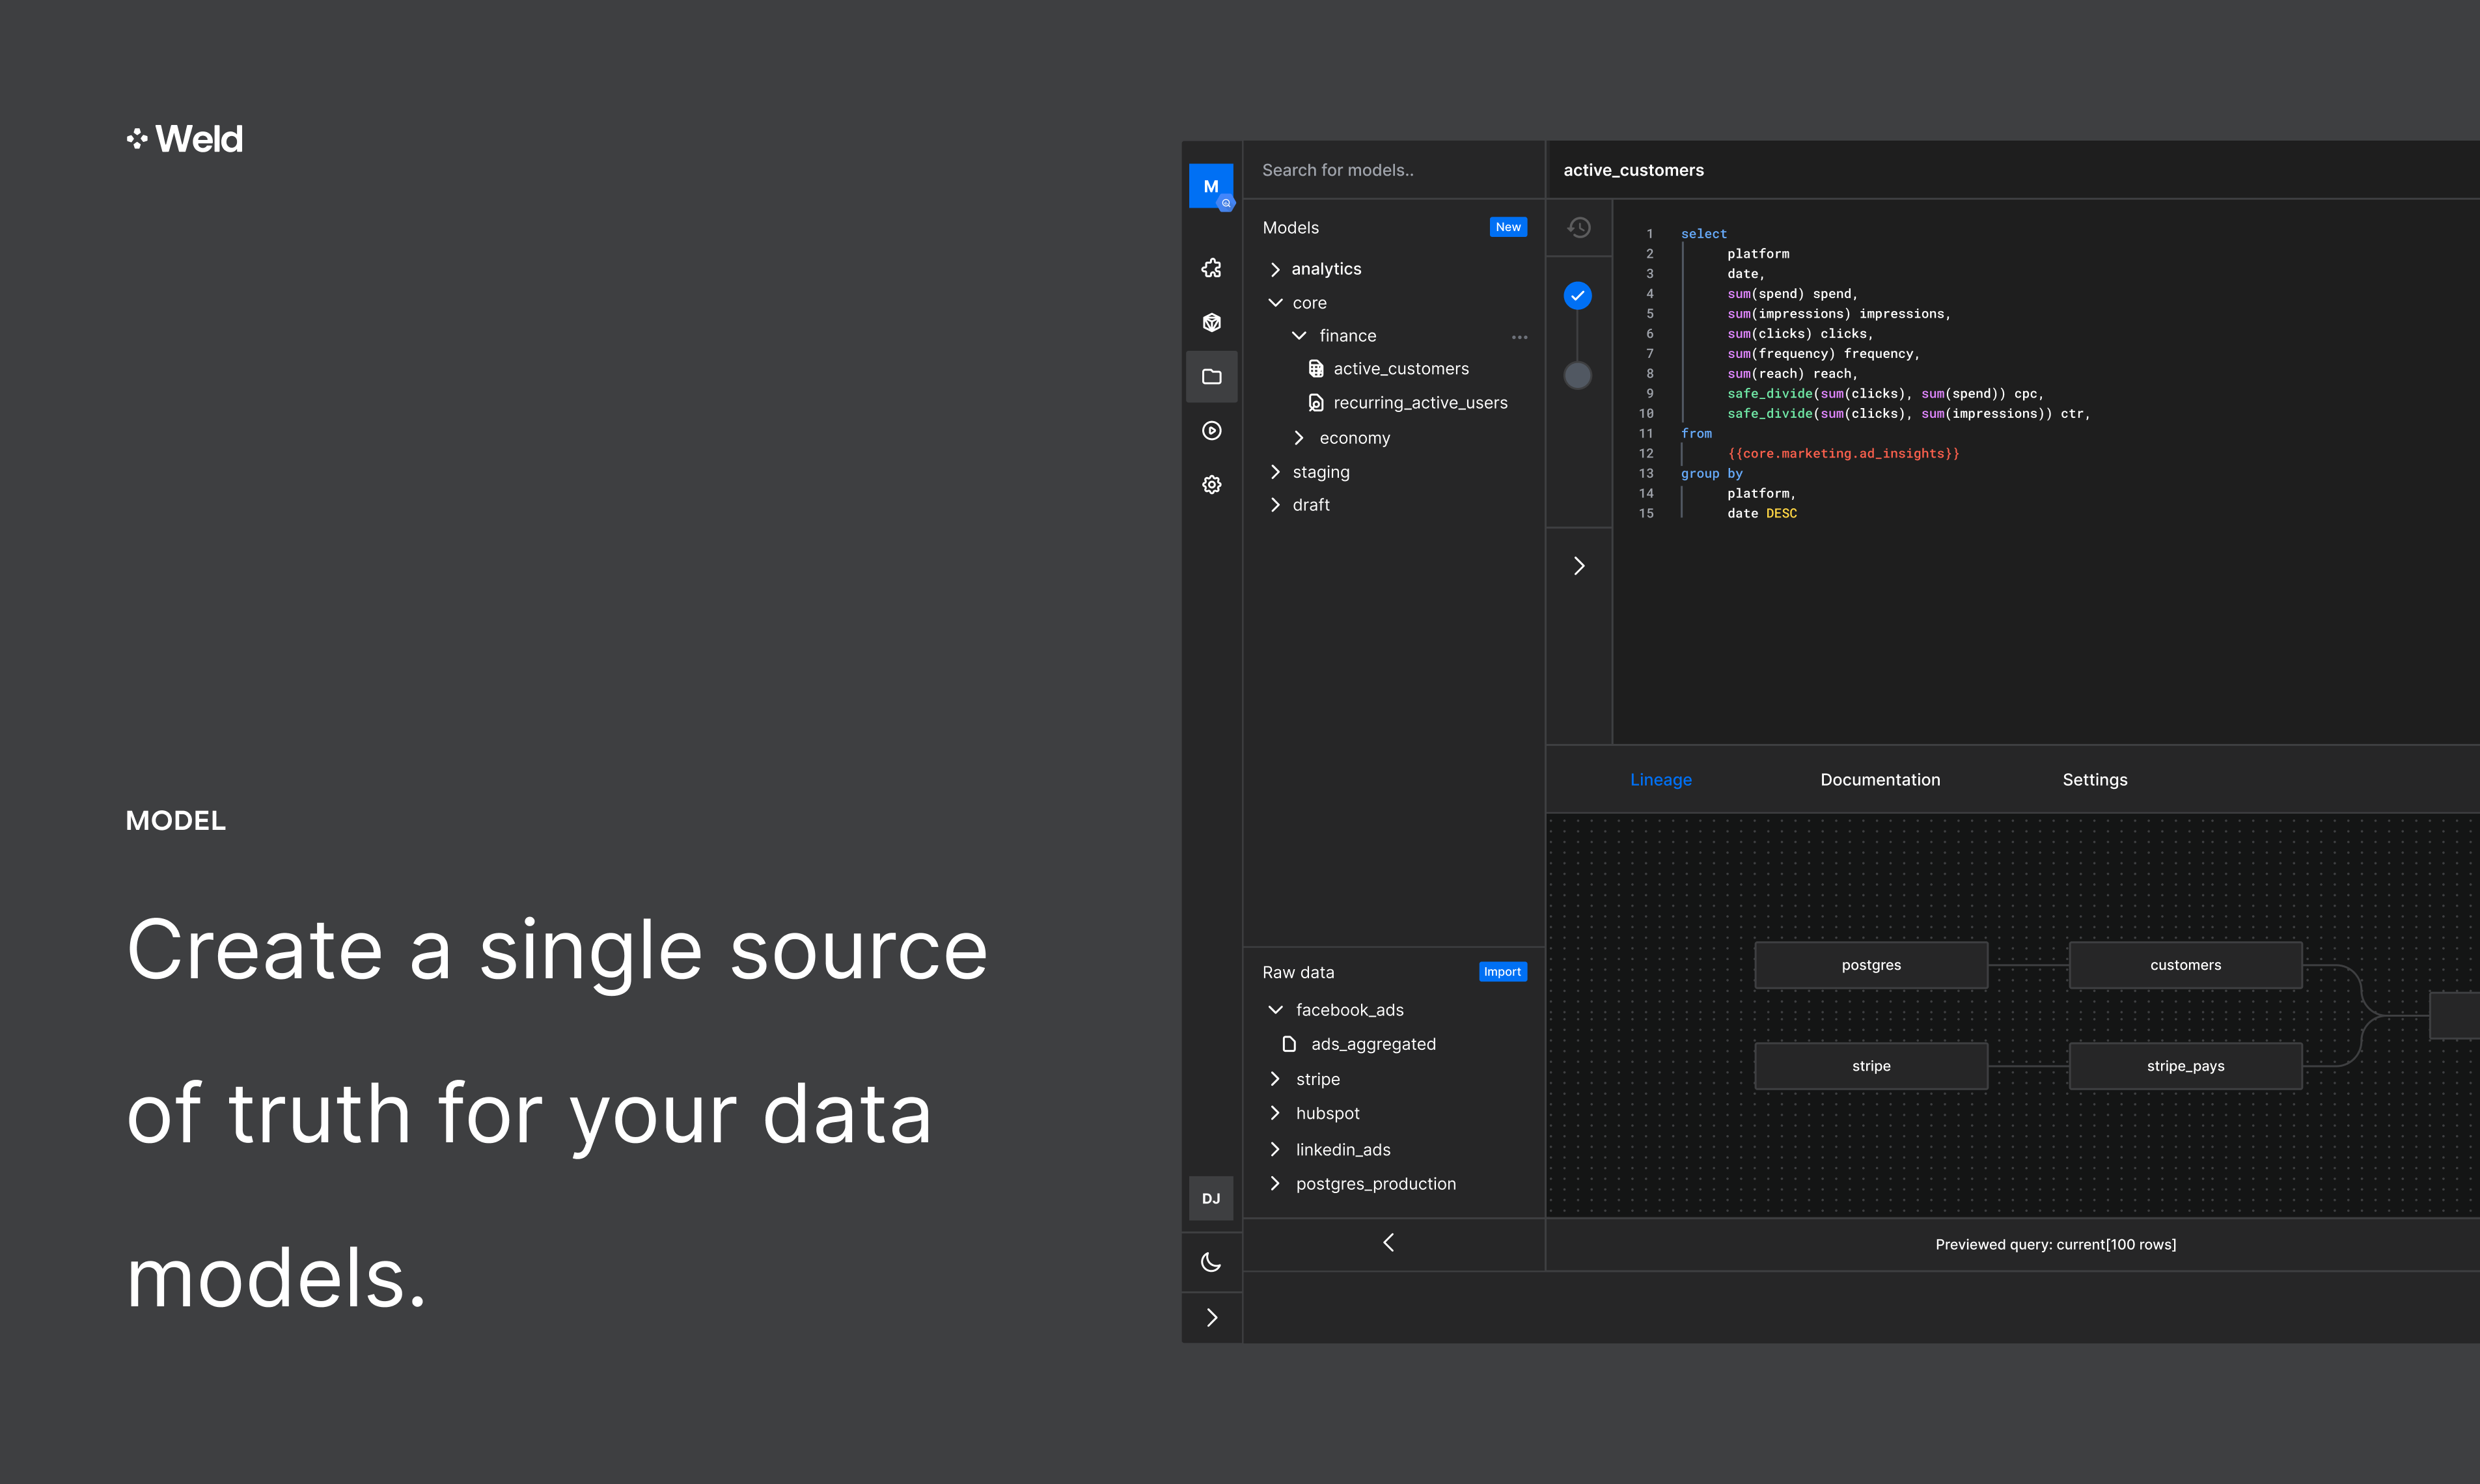This screenshot has height=1484, width=2480.
Task: Click the DESC keyword on line 15
Action: [x=1781, y=514]
